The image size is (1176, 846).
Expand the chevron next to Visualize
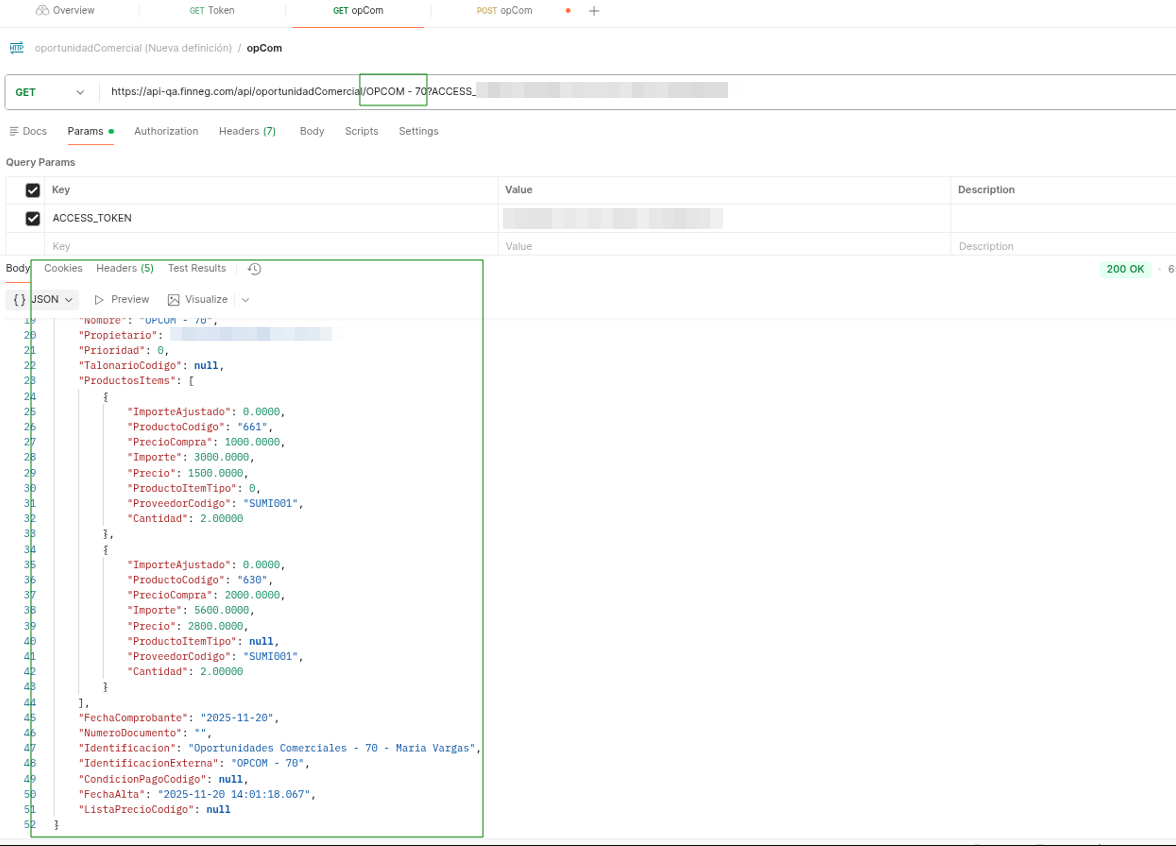click(x=245, y=300)
